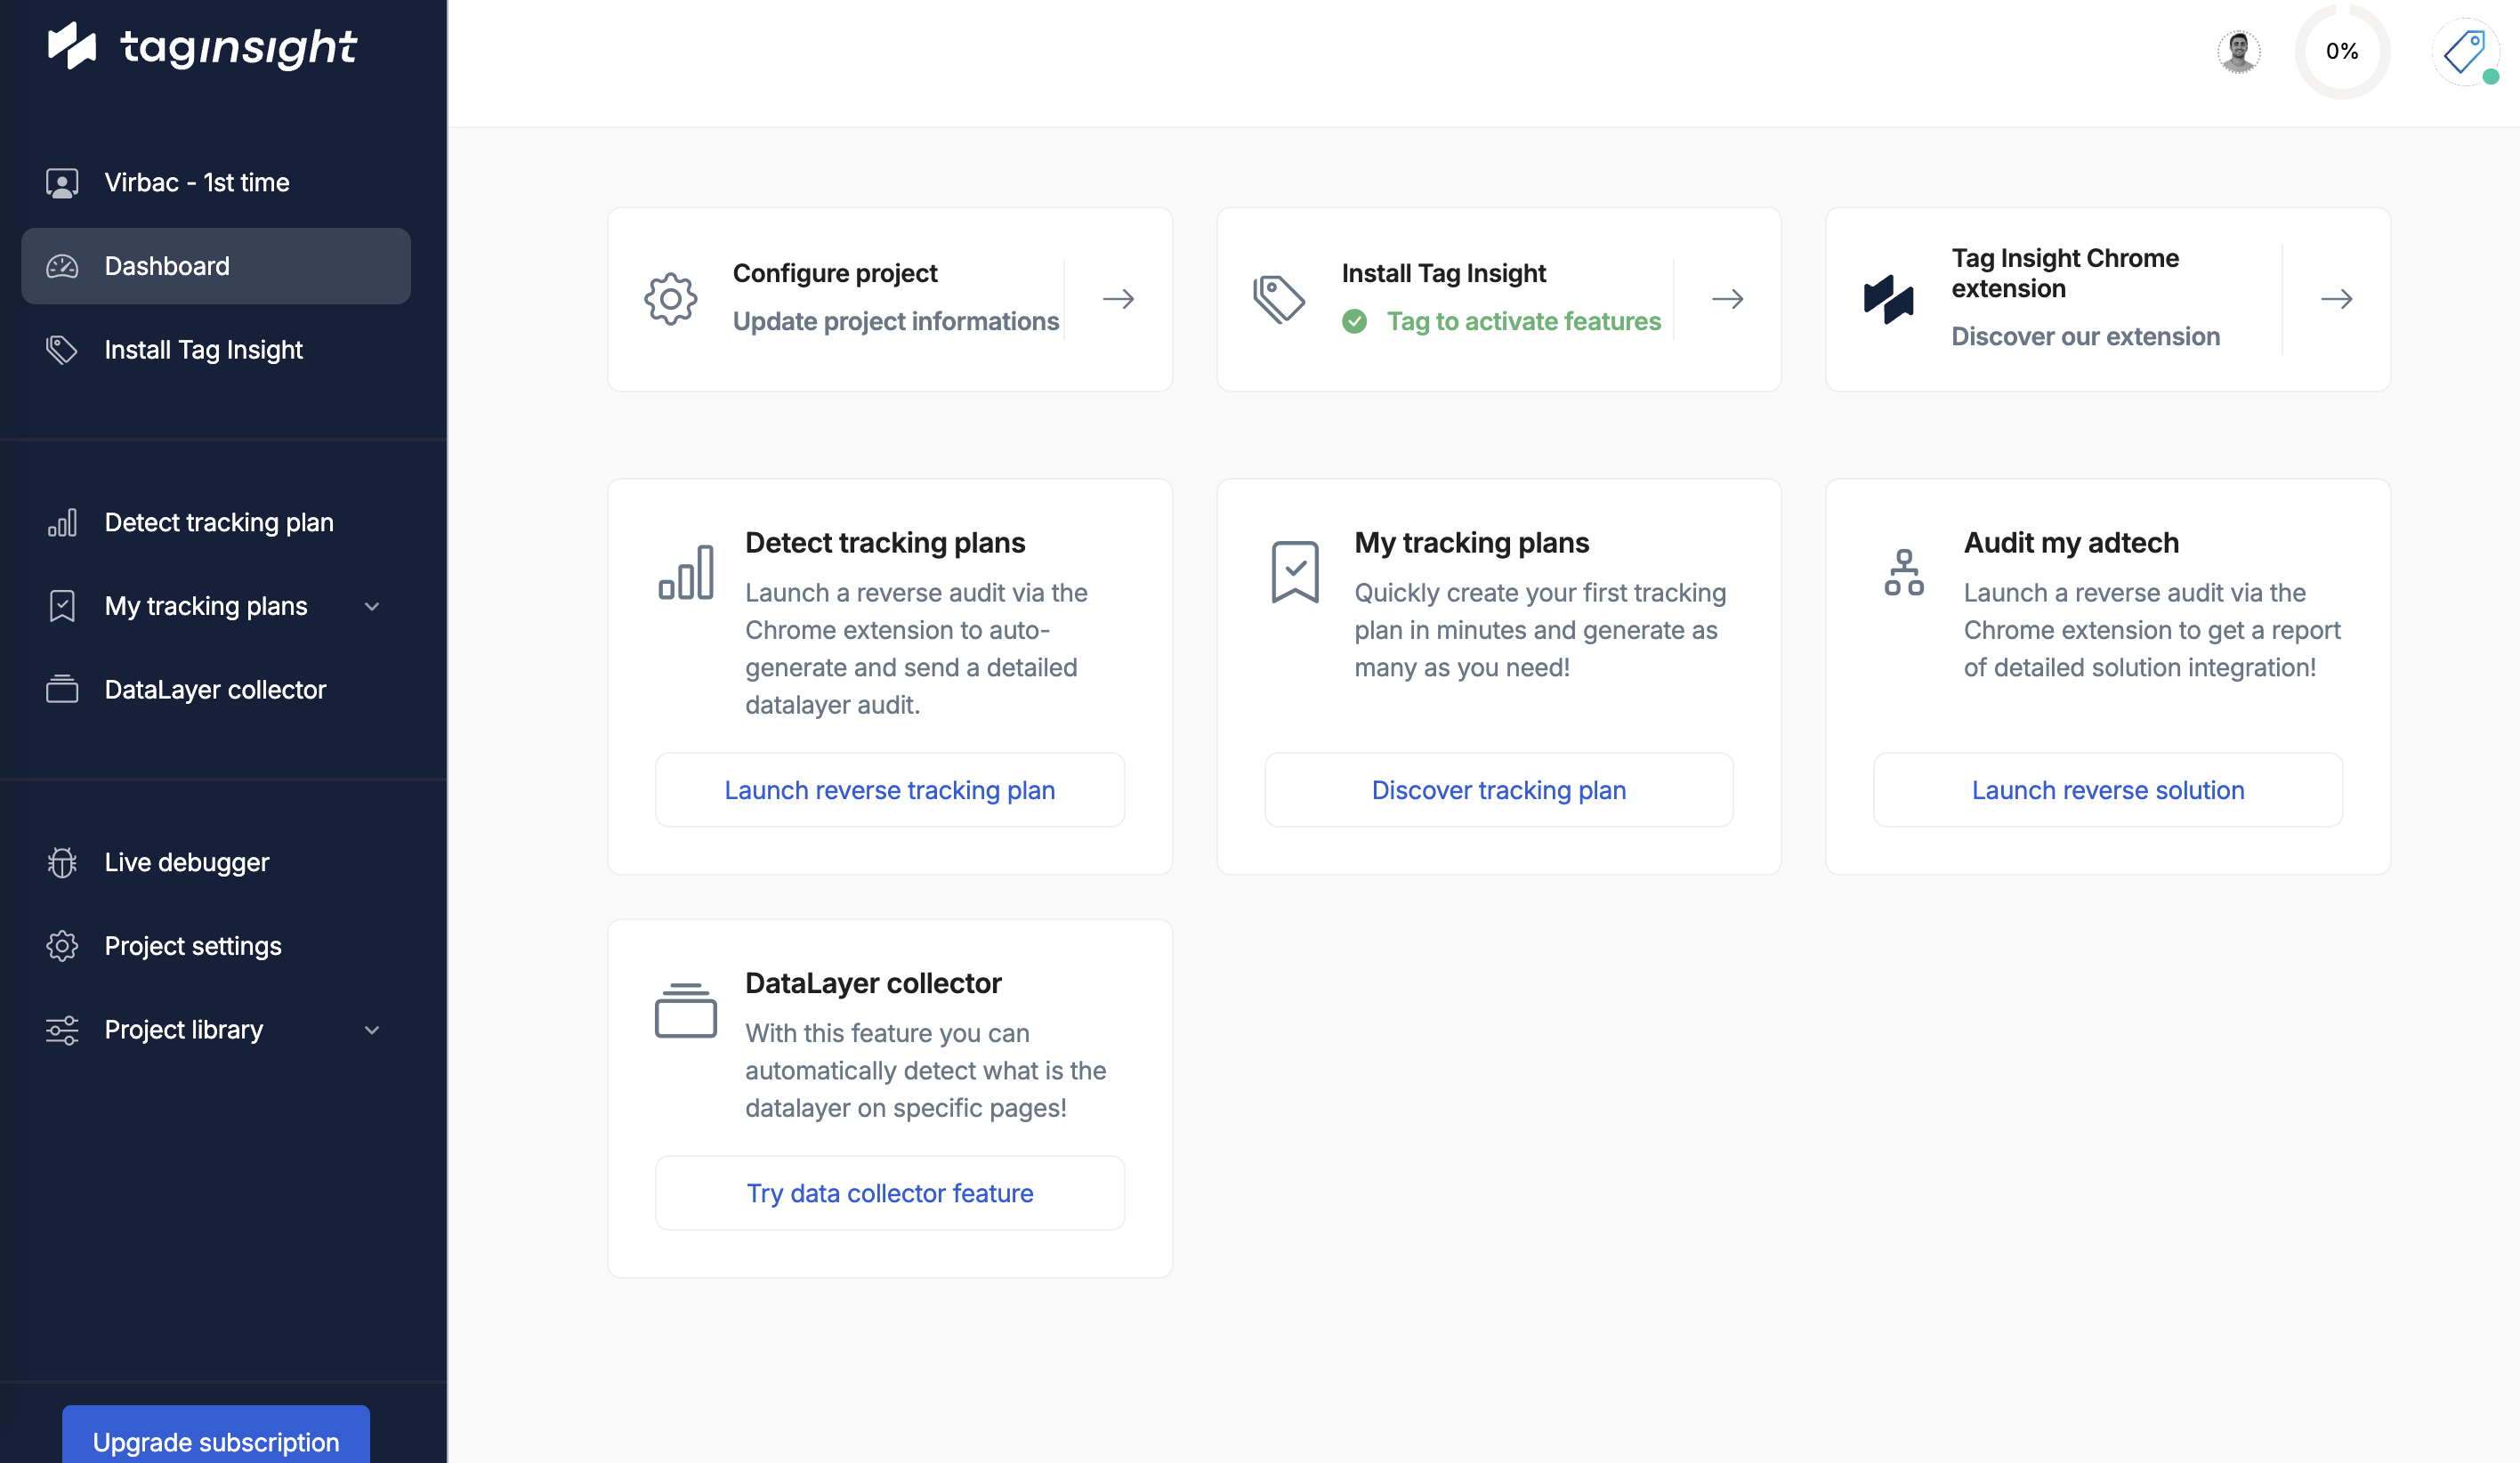Click the taginsight logo
The height and width of the screenshot is (1463, 2520).
pyautogui.click(x=200, y=45)
